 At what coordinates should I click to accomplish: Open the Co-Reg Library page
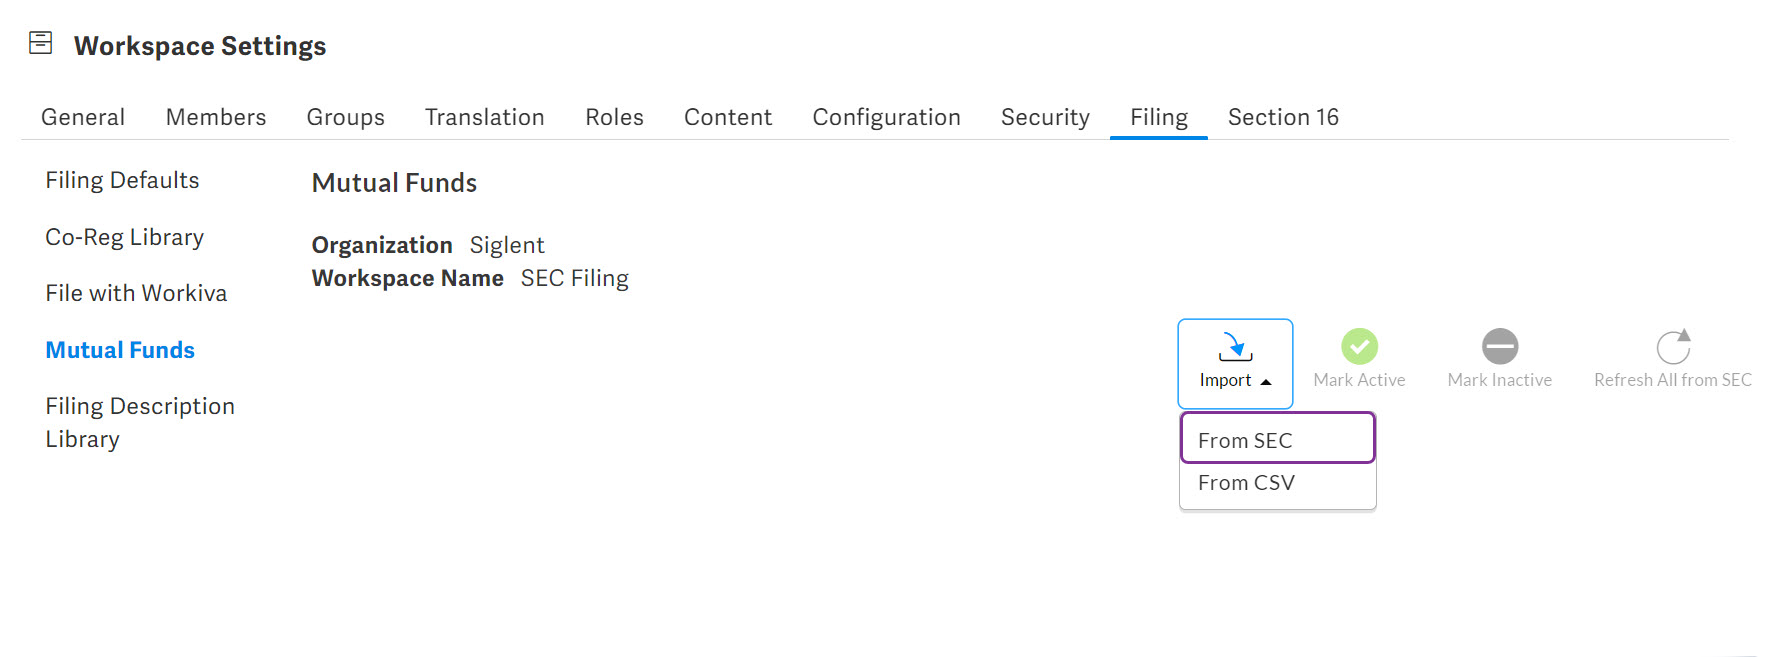pyautogui.click(x=124, y=237)
